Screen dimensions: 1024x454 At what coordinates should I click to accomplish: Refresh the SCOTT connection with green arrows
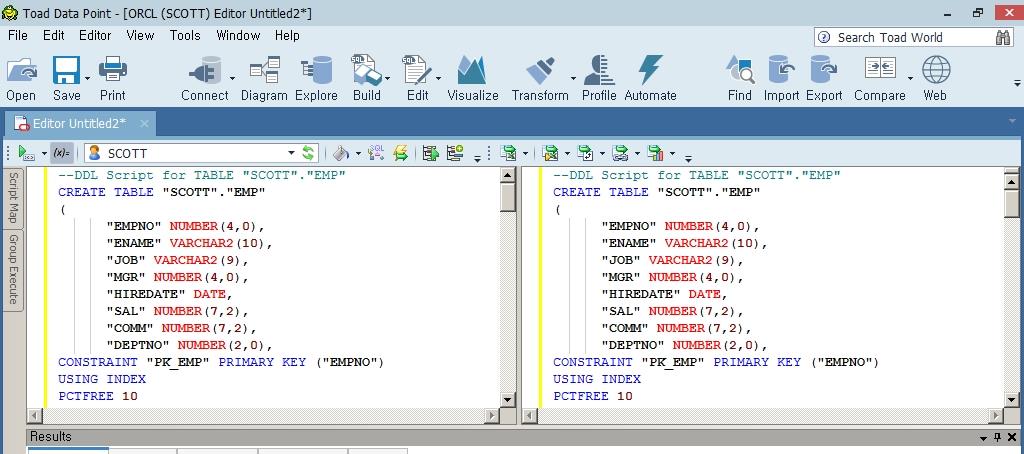(x=309, y=153)
